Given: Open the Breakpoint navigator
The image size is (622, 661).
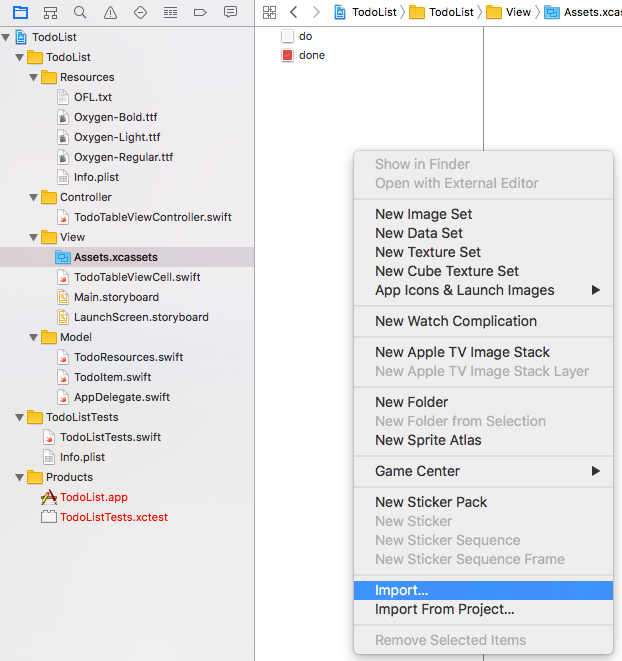Looking at the screenshot, I should coord(200,12).
